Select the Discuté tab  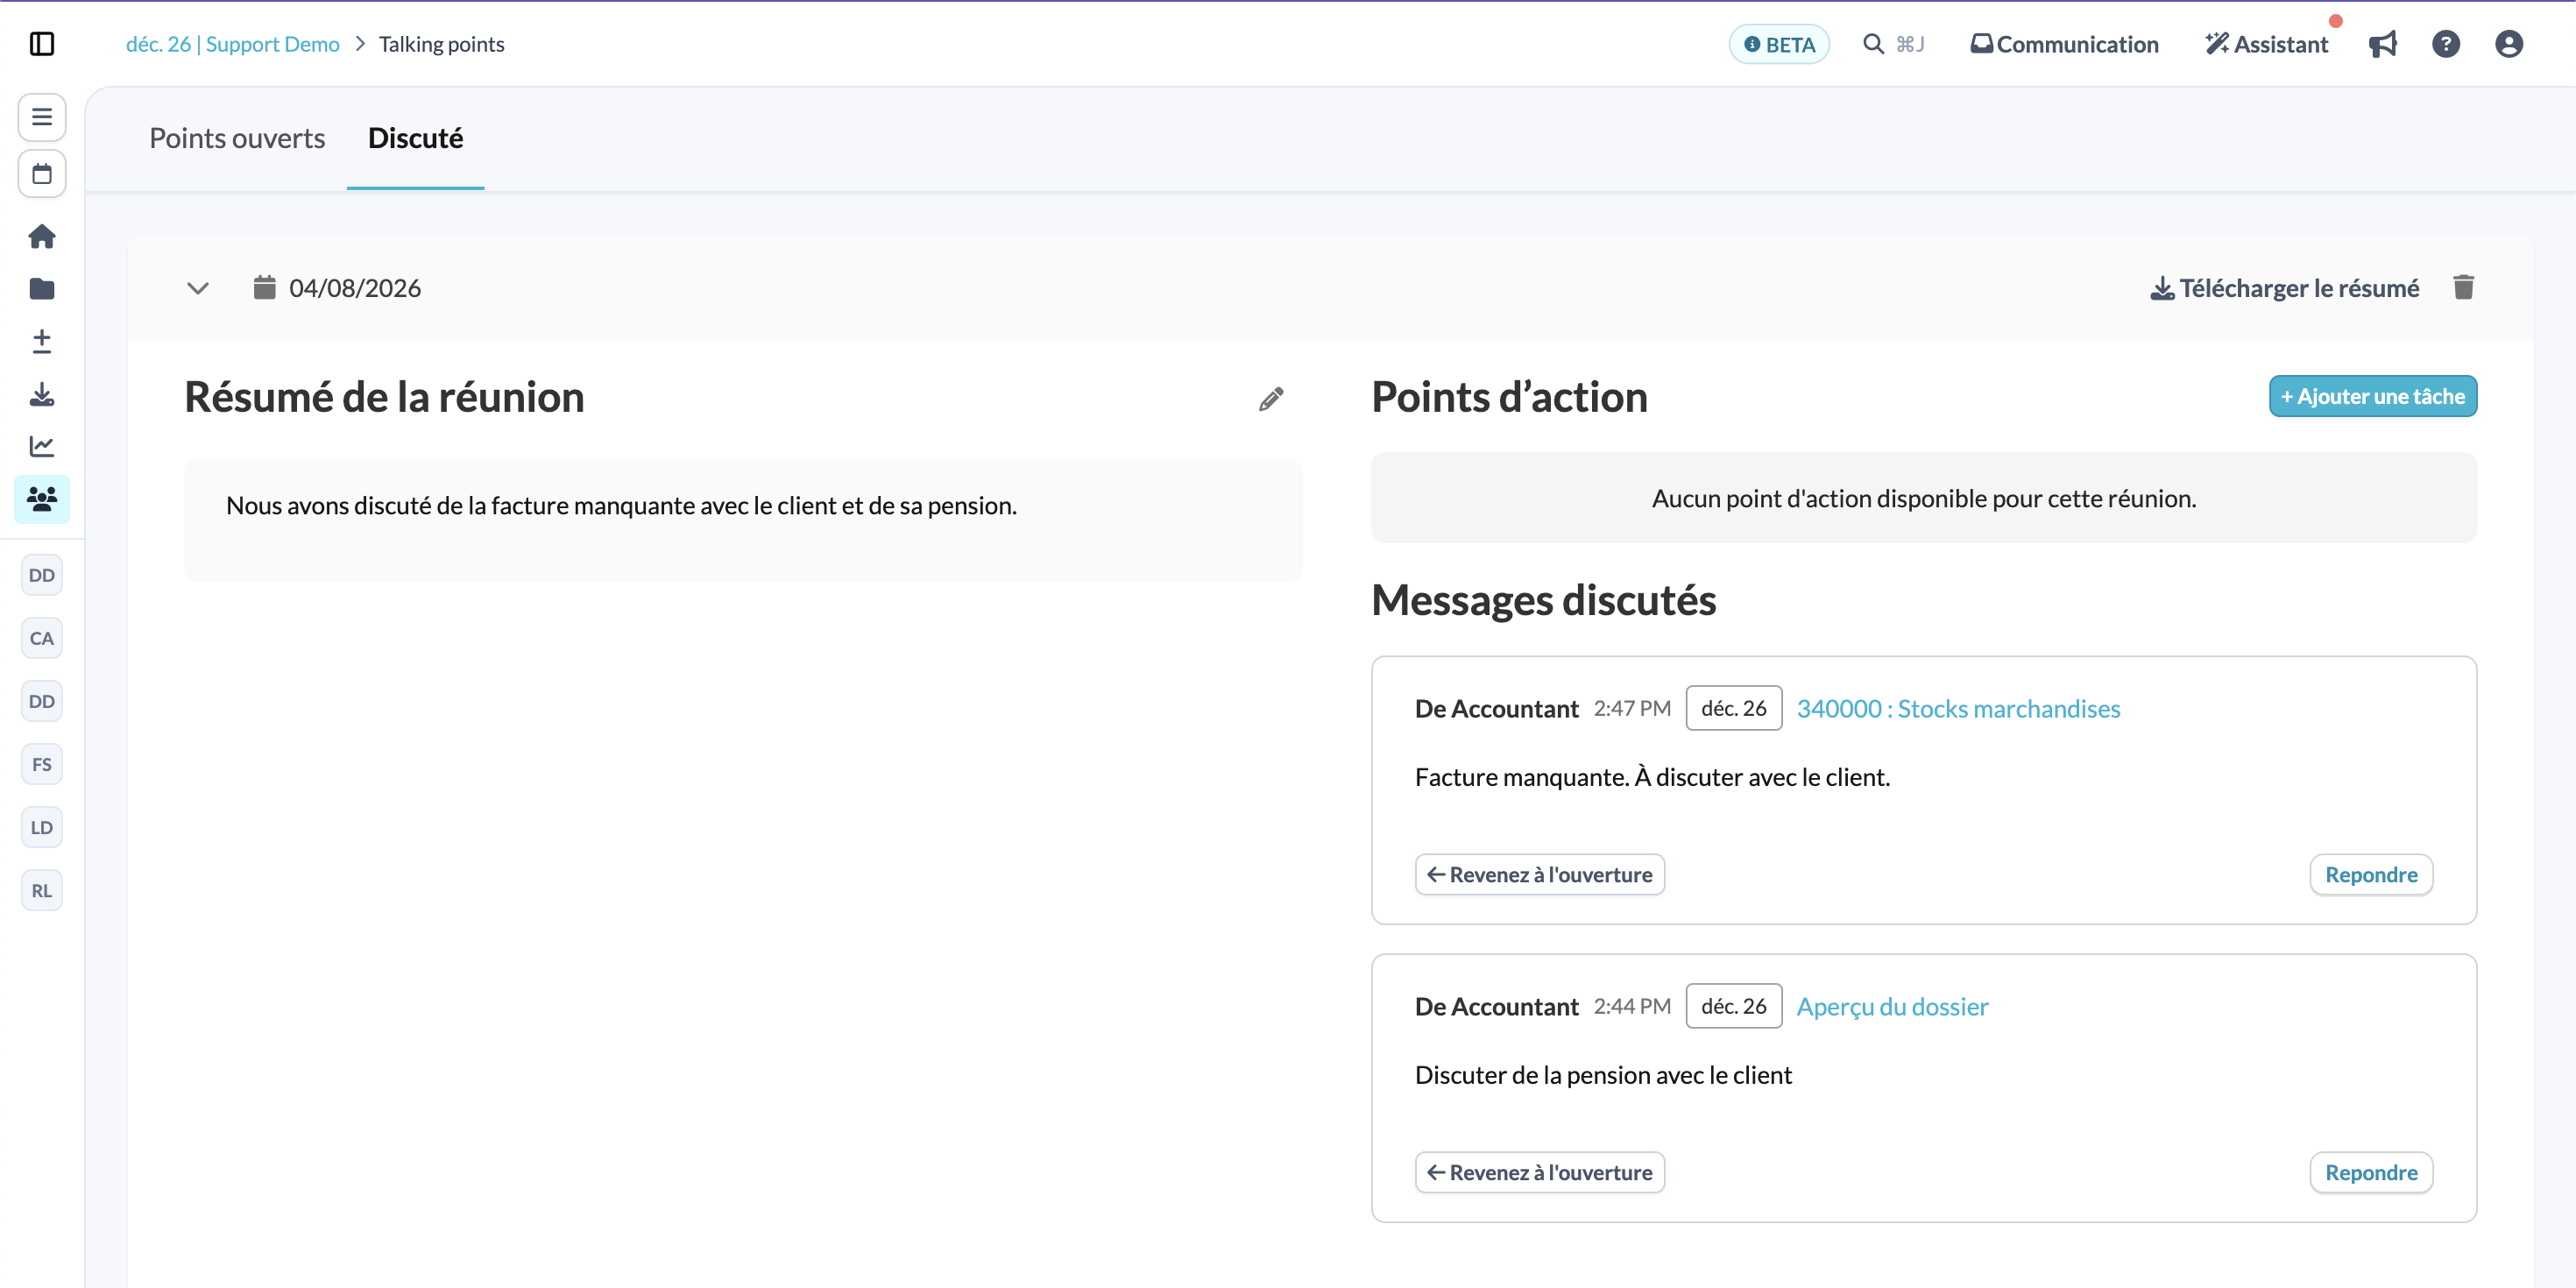[x=415, y=138]
